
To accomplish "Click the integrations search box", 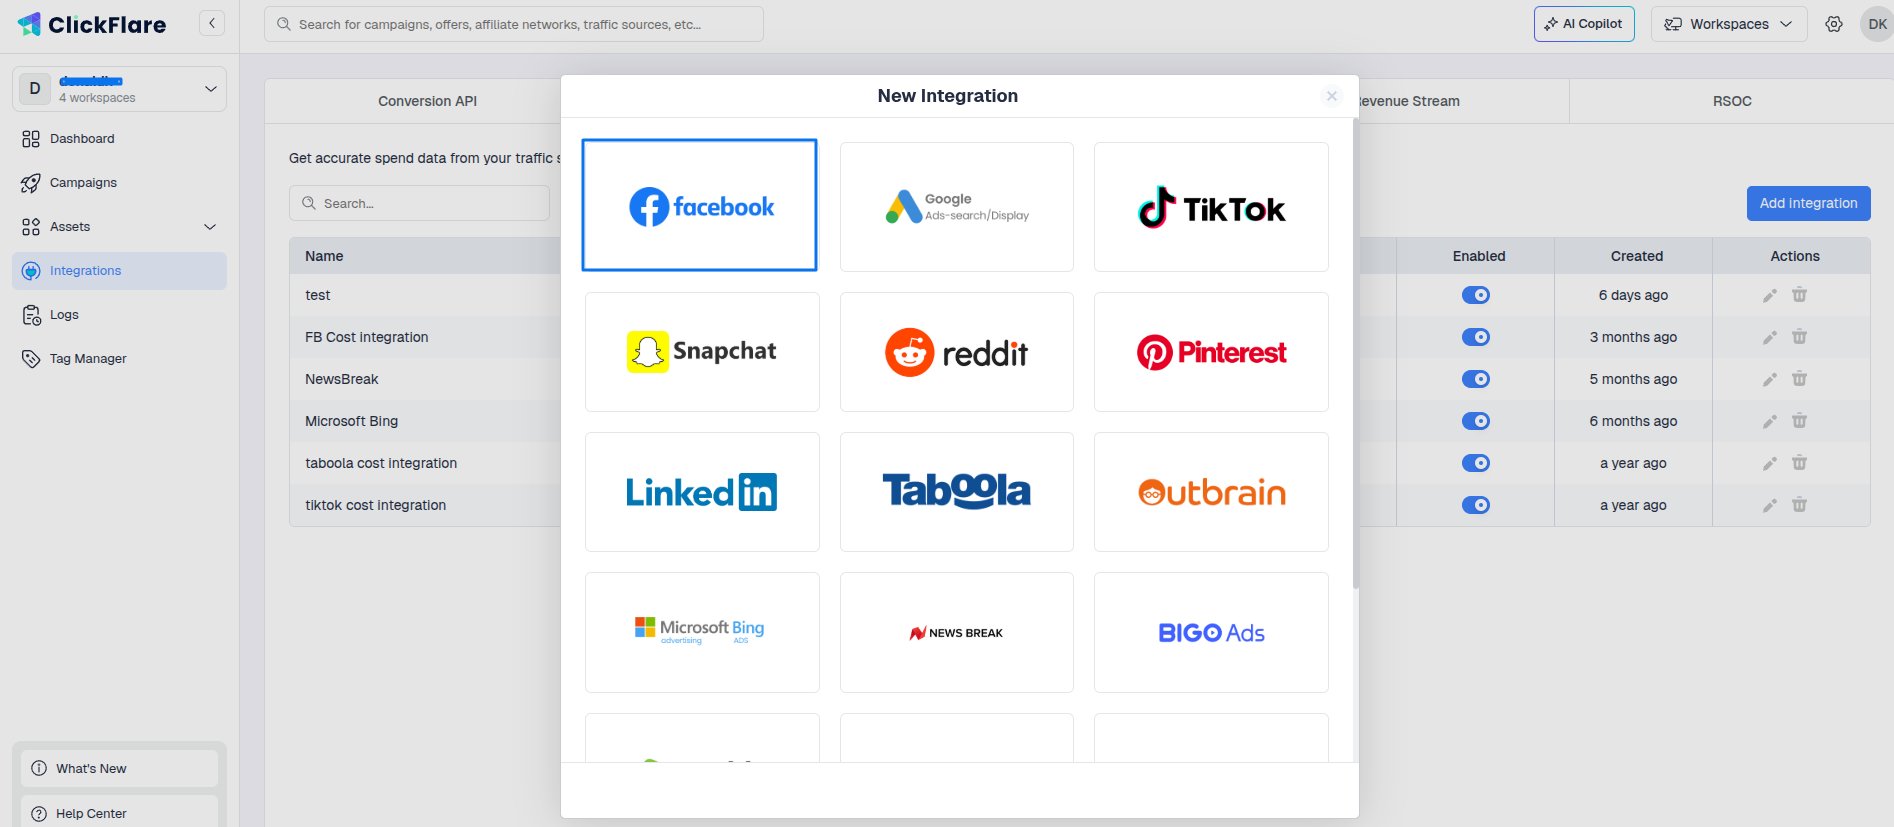I will pyautogui.click(x=419, y=203).
